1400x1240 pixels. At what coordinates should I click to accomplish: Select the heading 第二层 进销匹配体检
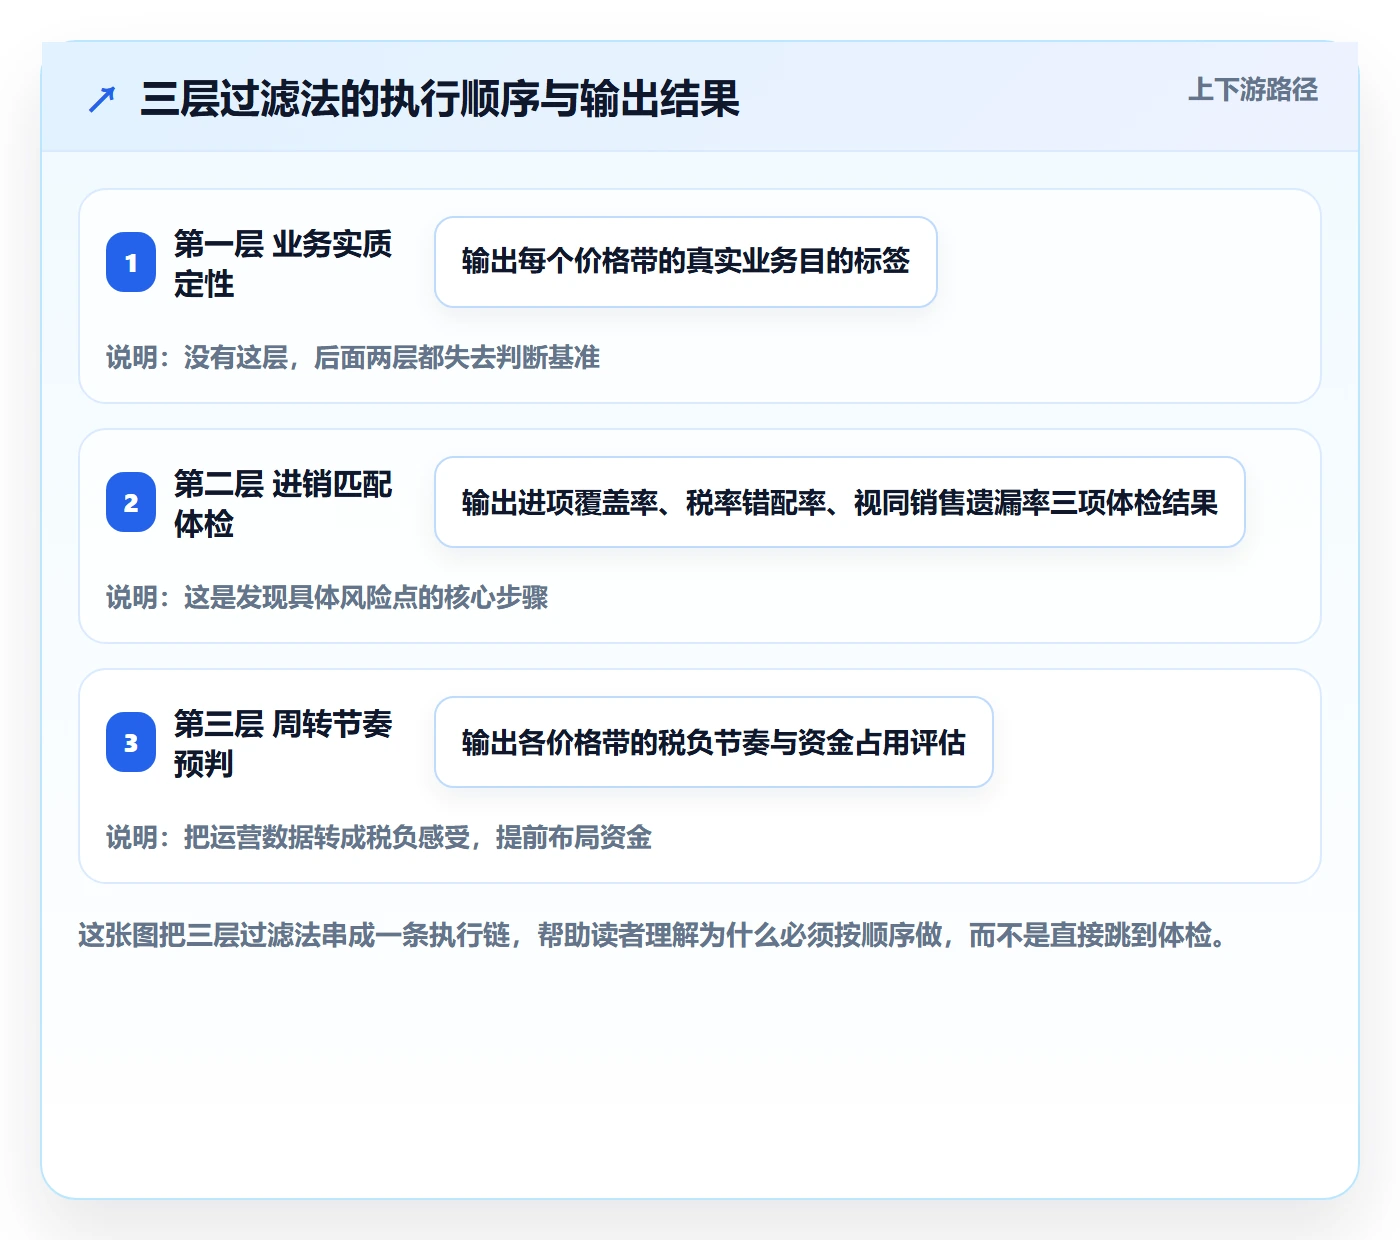[283, 503]
